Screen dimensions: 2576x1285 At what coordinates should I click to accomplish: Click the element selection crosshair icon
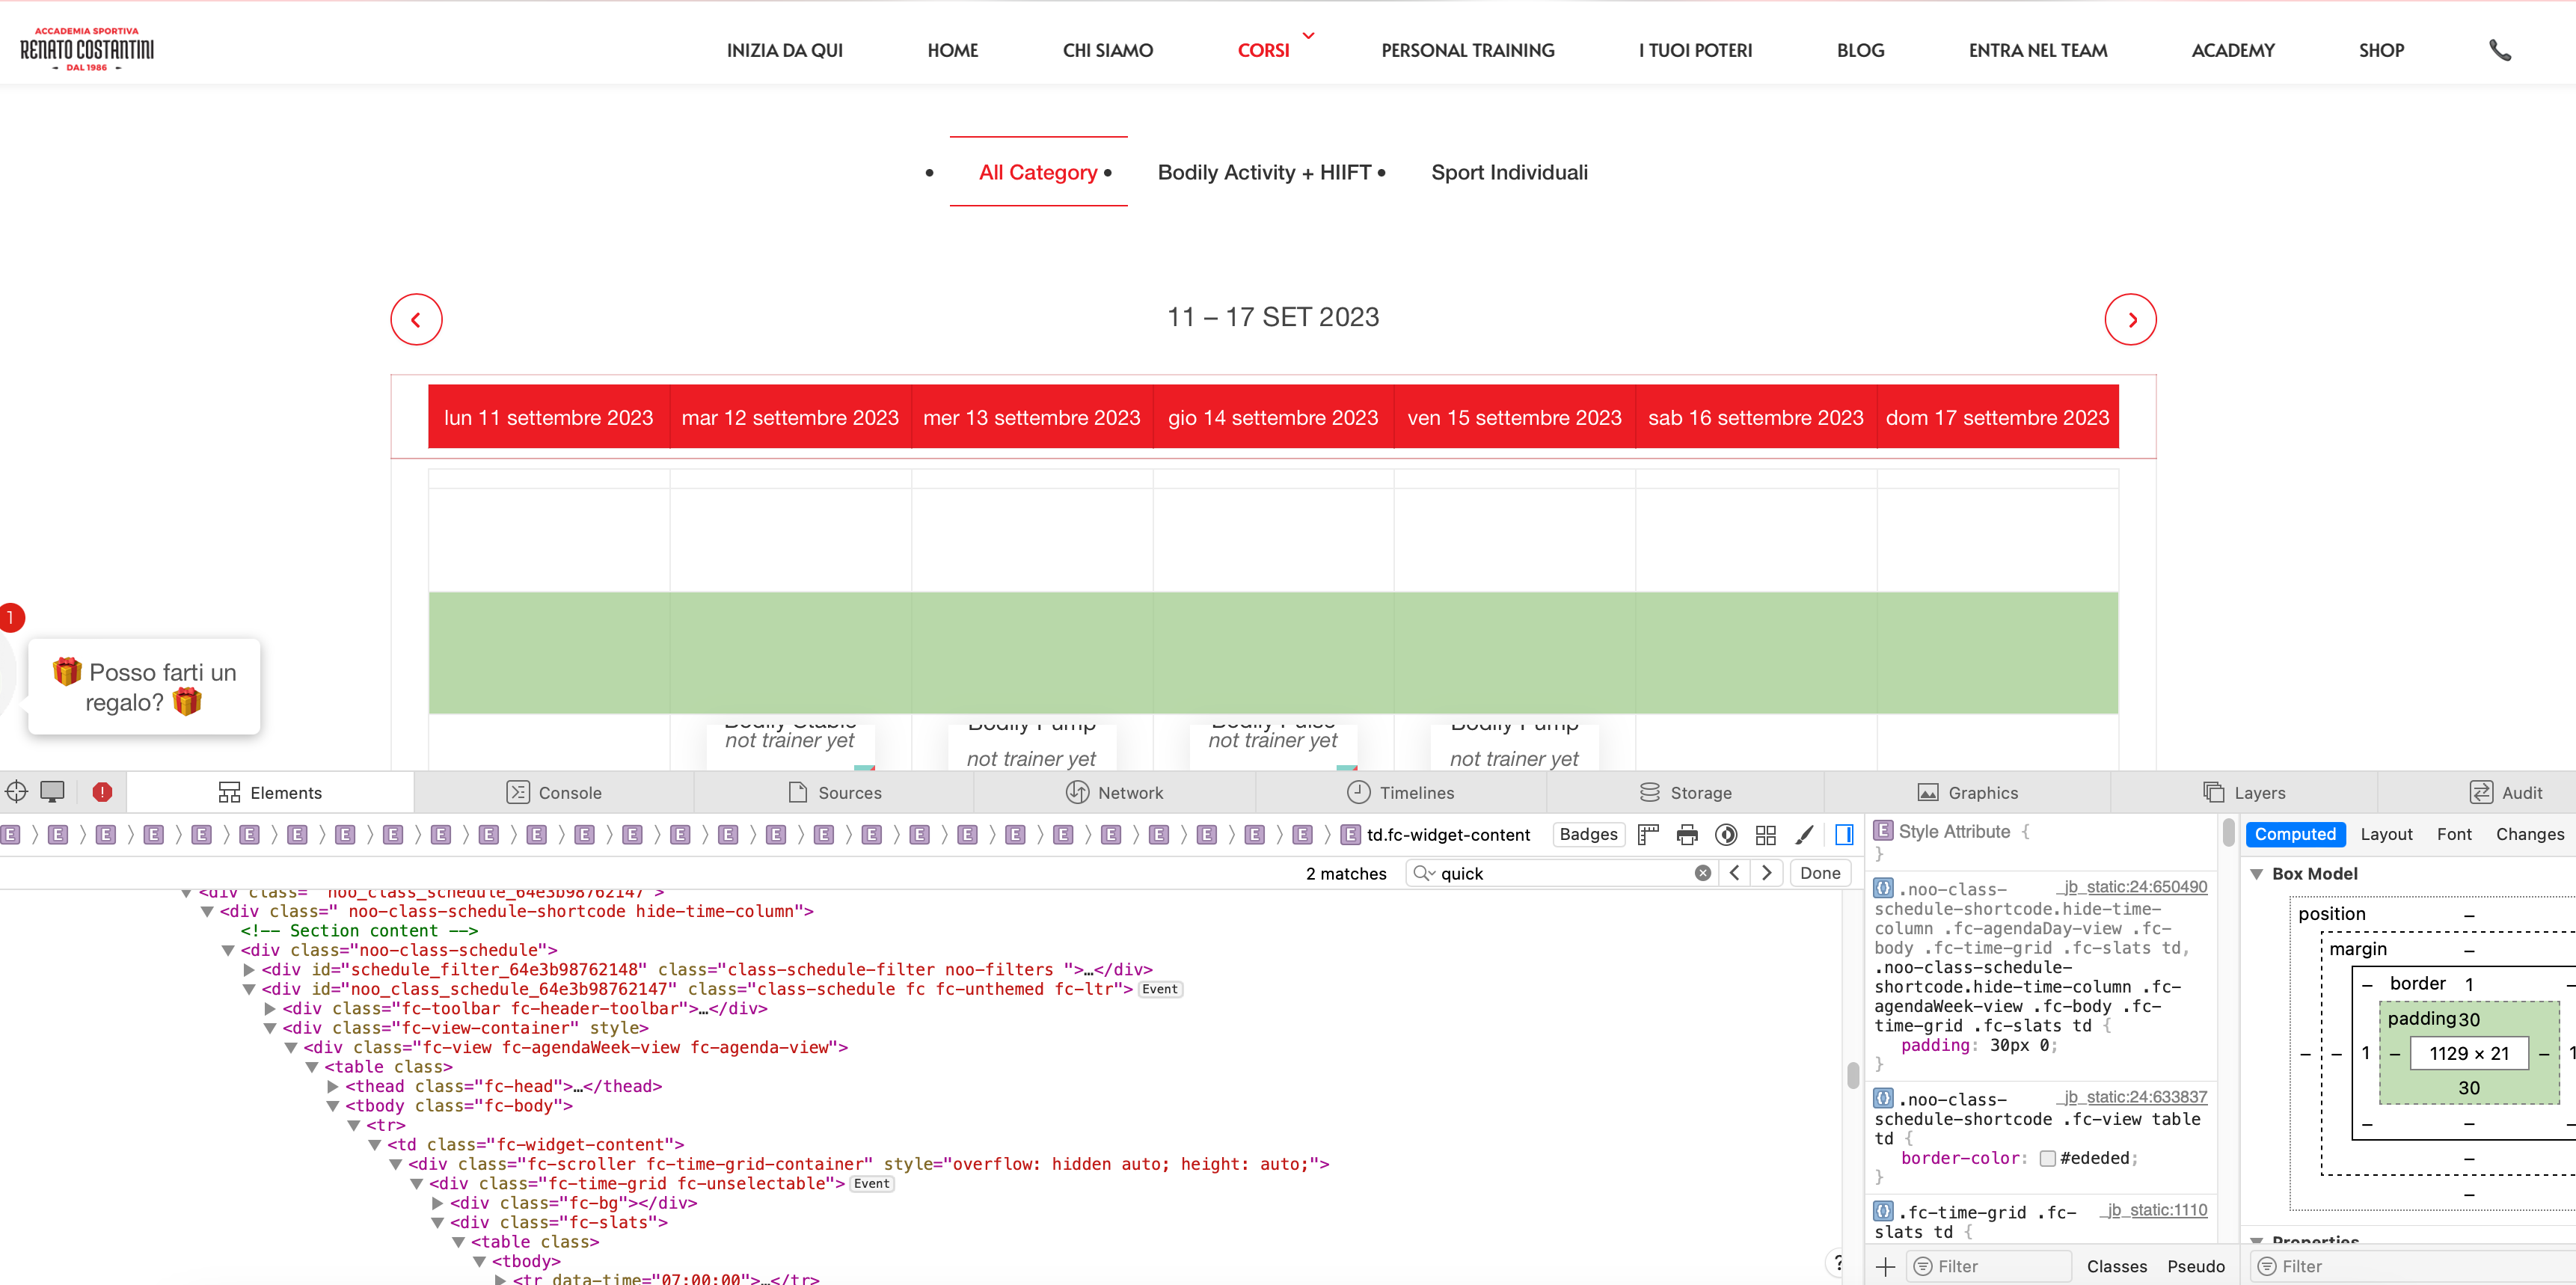[16, 792]
